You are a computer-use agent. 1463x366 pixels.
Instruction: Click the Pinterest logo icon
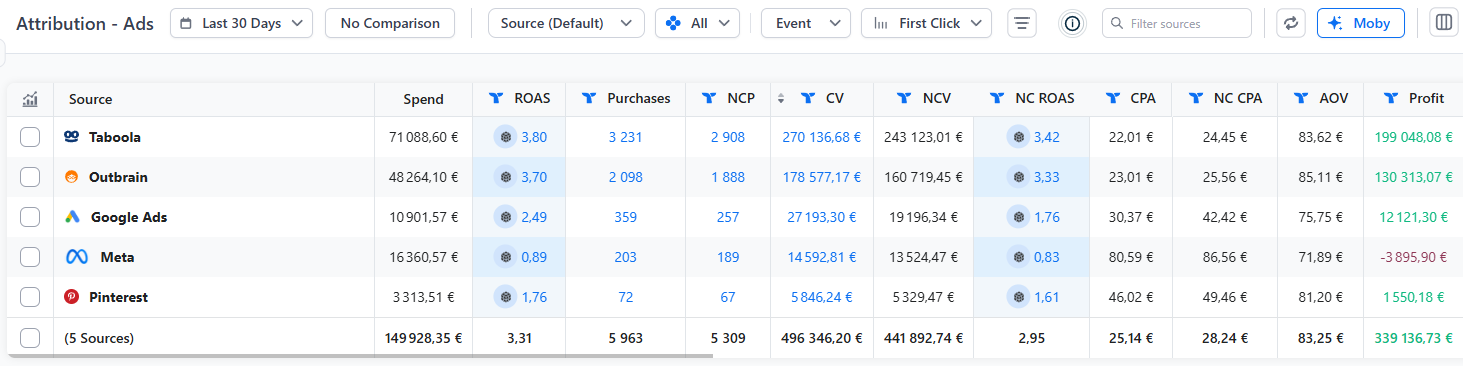(72, 297)
